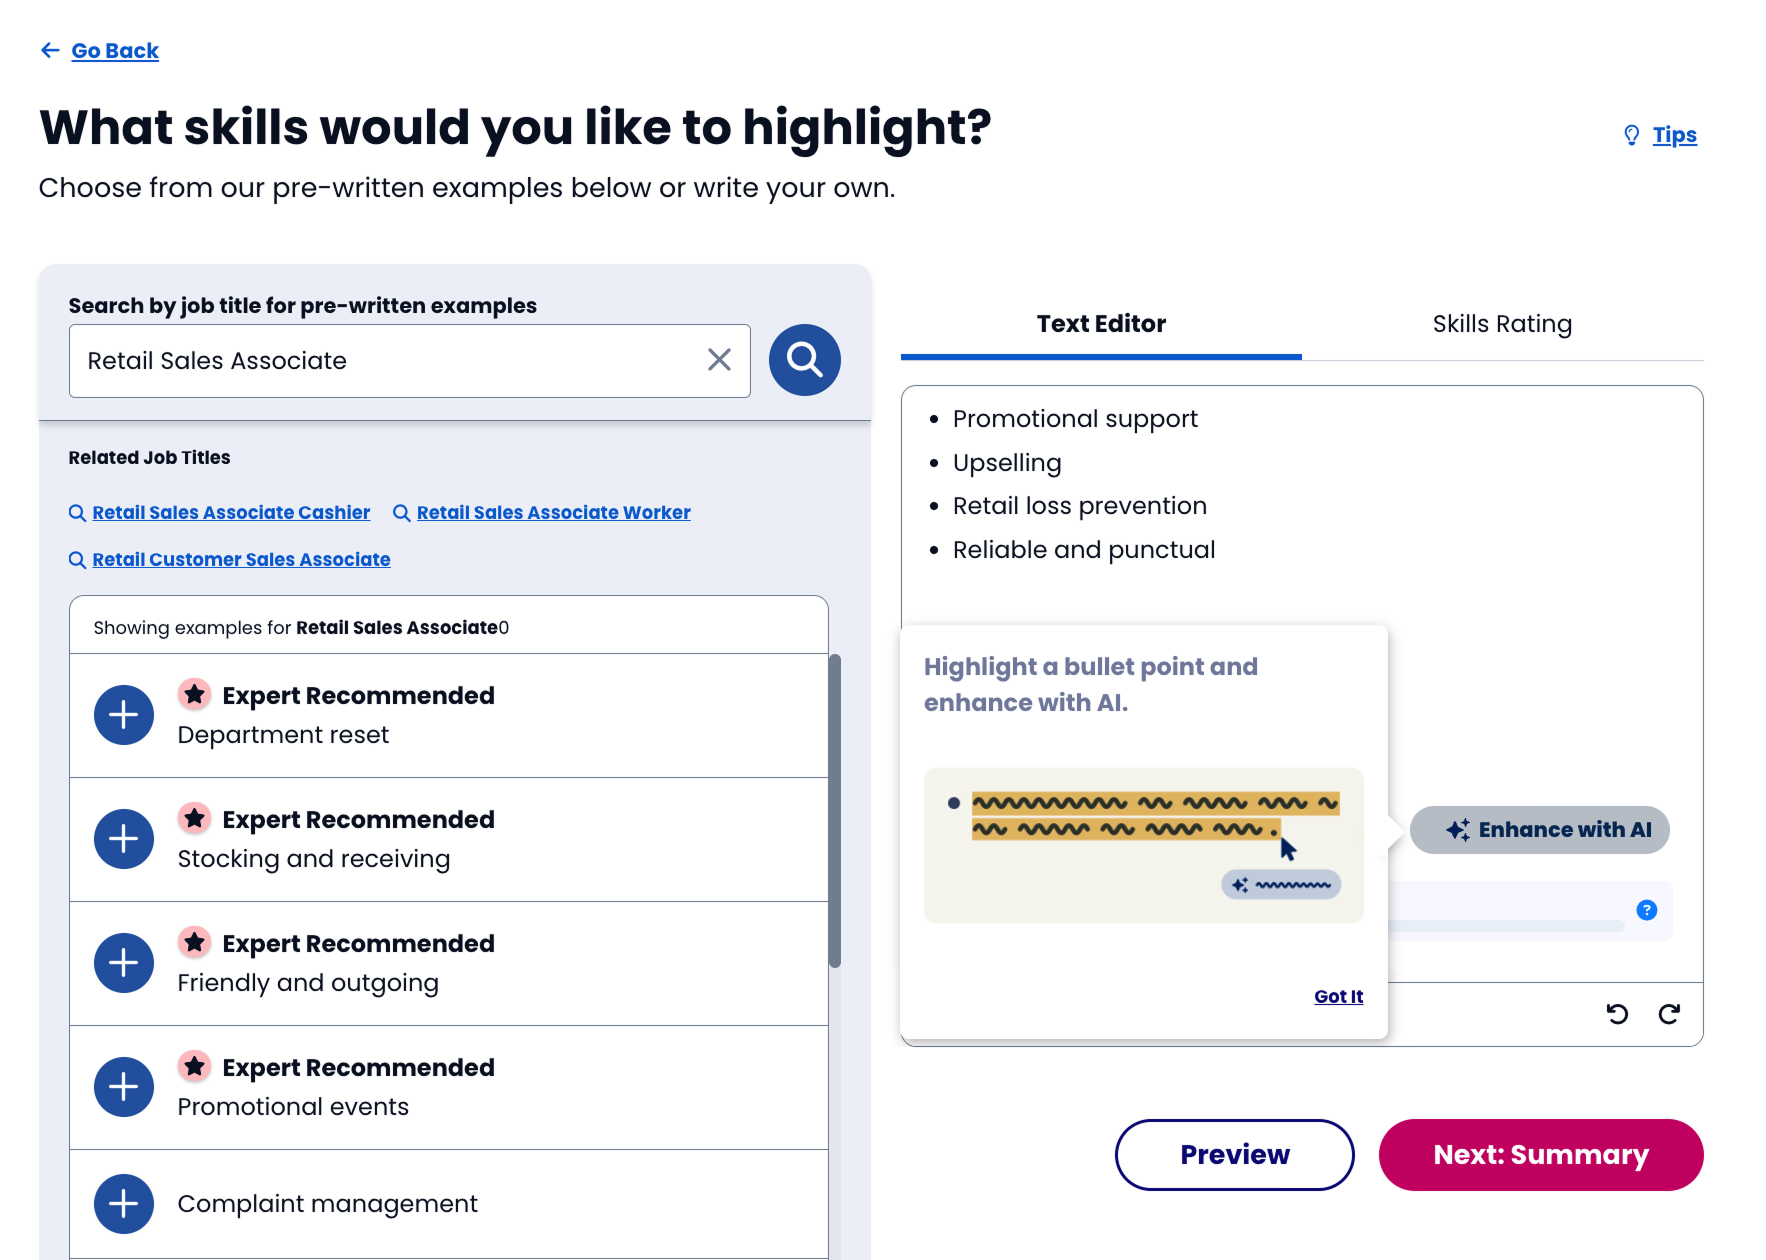Select the Text Editor tab

(x=1101, y=324)
